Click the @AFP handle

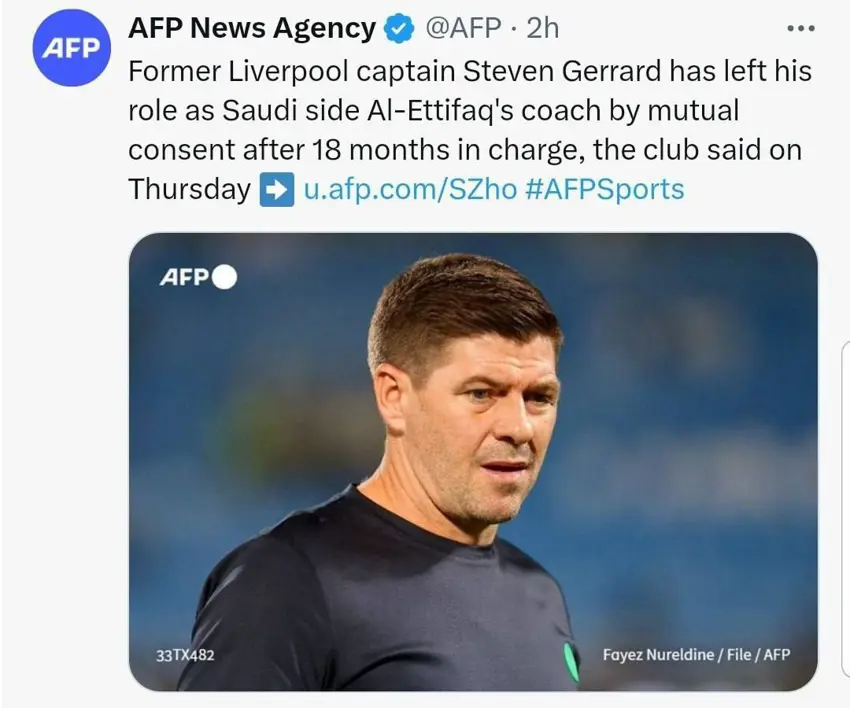click(462, 30)
